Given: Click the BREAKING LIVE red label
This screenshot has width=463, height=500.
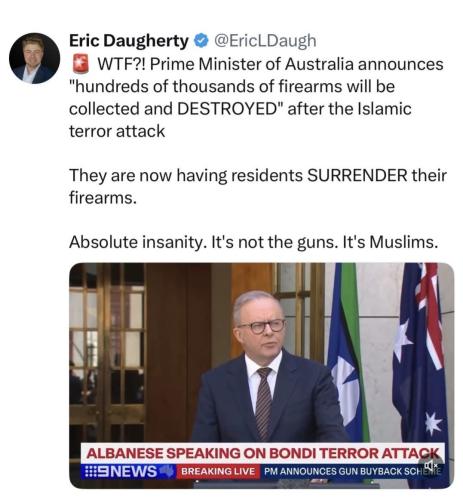Looking at the screenshot, I should click(x=218, y=471).
